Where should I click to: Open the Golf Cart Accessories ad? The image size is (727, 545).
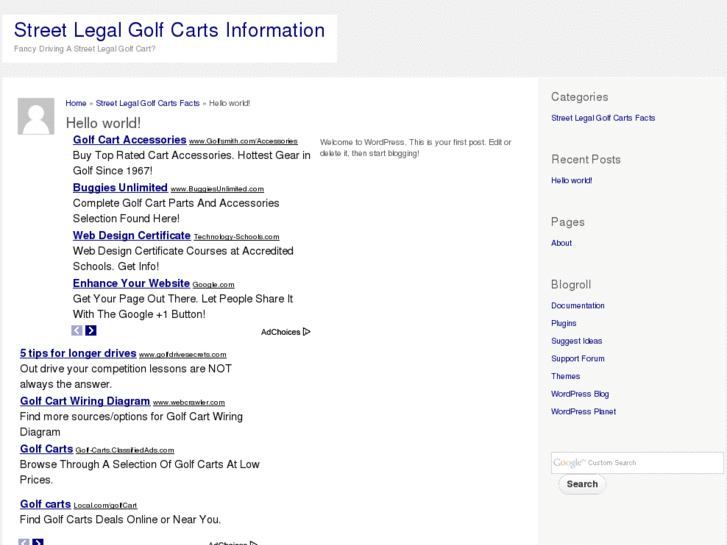pos(129,140)
